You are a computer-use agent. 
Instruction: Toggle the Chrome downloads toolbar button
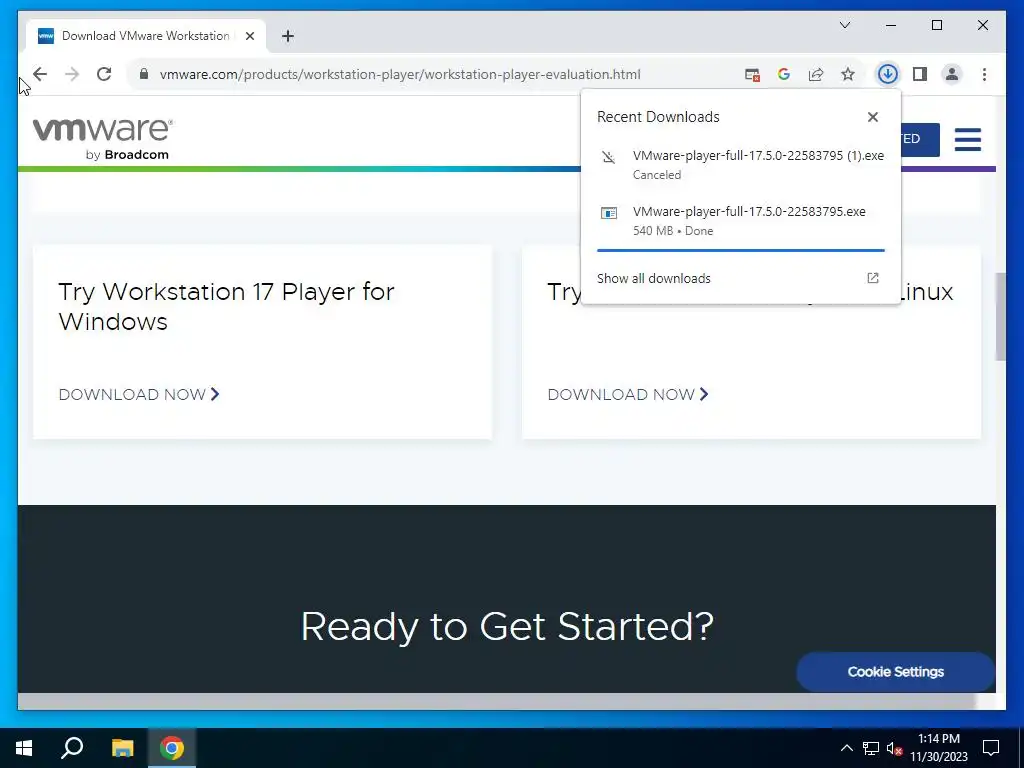888,74
